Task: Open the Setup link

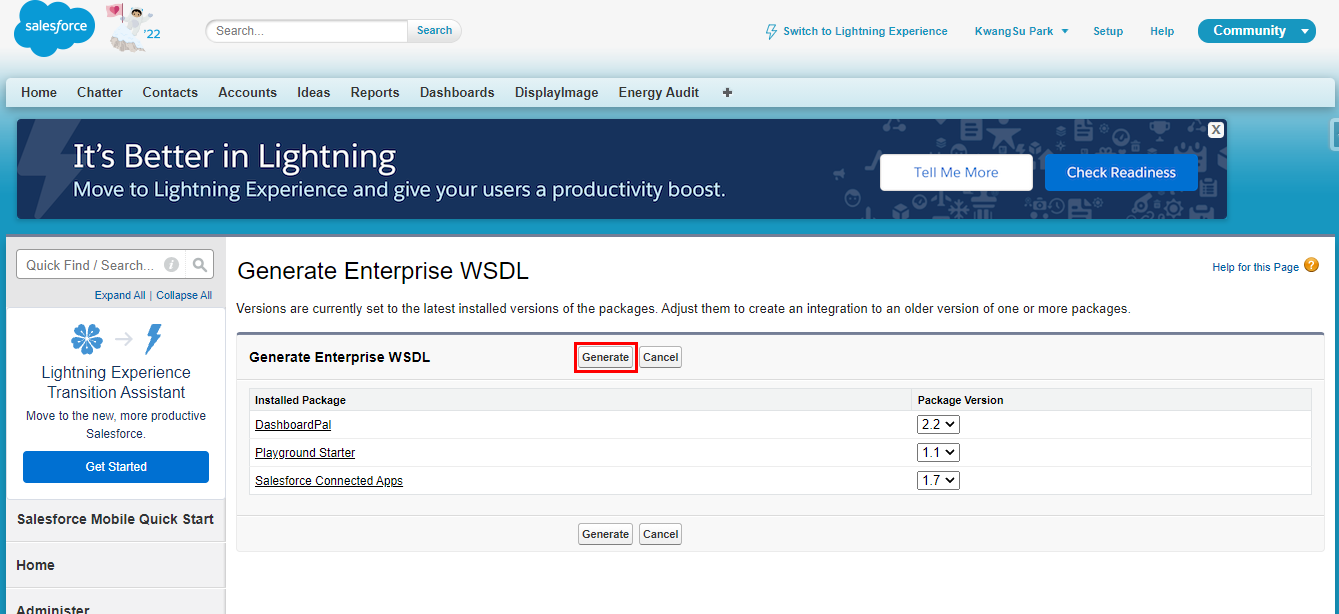Action: pyautogui.click(x=1108, y=31)
